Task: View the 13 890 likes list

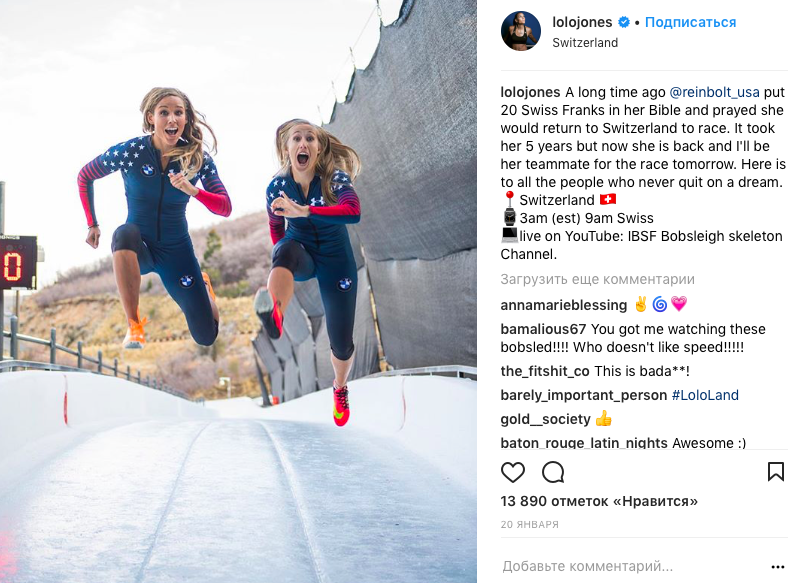Action: pos(599,501)
